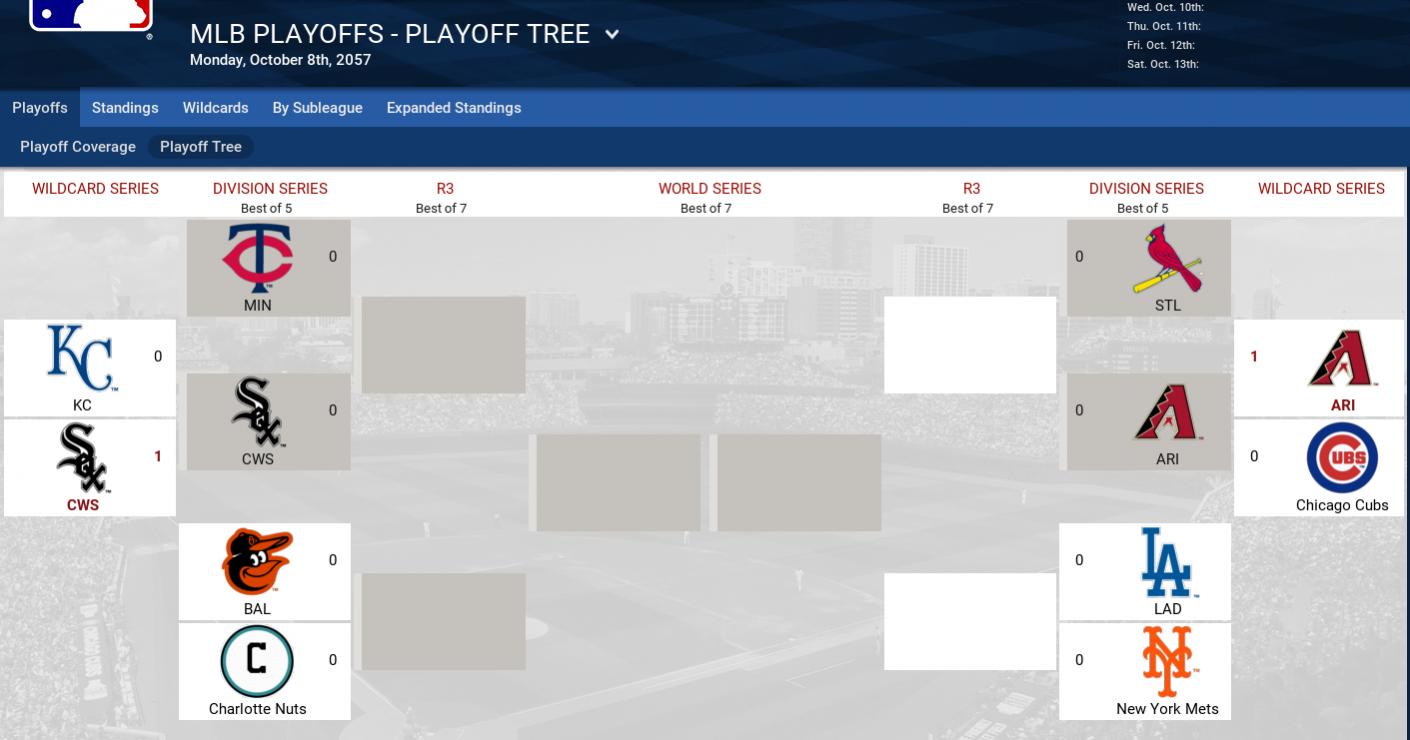This screenshot has height=740, width=1410.
Task: Open the Los Angeles Dodgers logo
Action: click(x=1167, y=561)
